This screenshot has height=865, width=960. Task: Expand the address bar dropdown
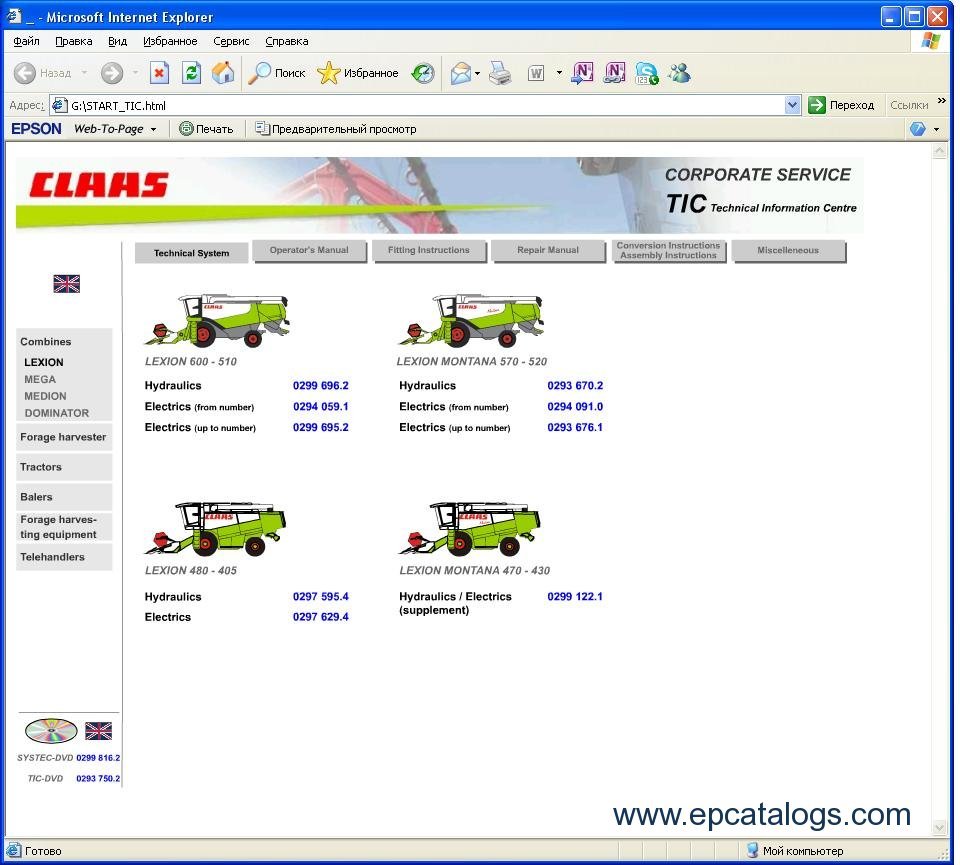(792, 105)
